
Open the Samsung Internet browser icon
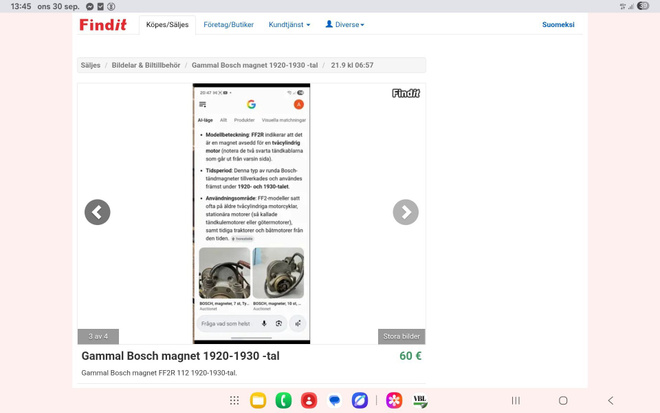(360, 400)
